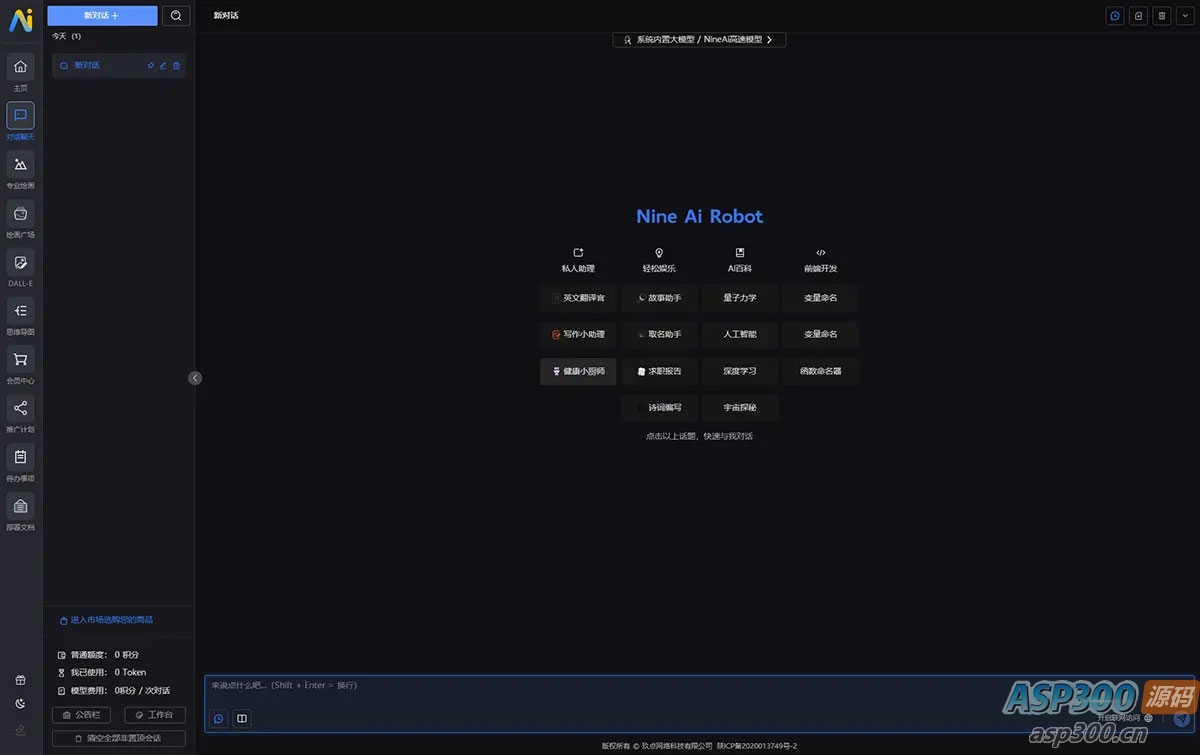Choose the 宇宙探秘 prompt card
Viewport: 1200px width, 755px height.
tap(740, 407)
